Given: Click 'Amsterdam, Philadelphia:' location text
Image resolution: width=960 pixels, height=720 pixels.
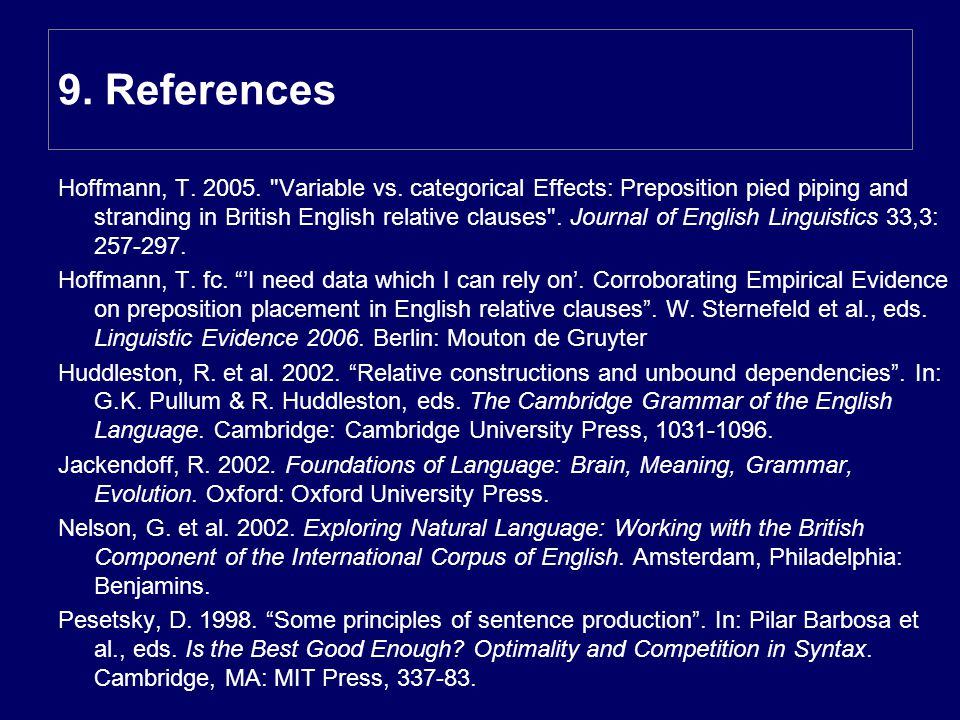Looking at the screenshot, I should (767, 557).
